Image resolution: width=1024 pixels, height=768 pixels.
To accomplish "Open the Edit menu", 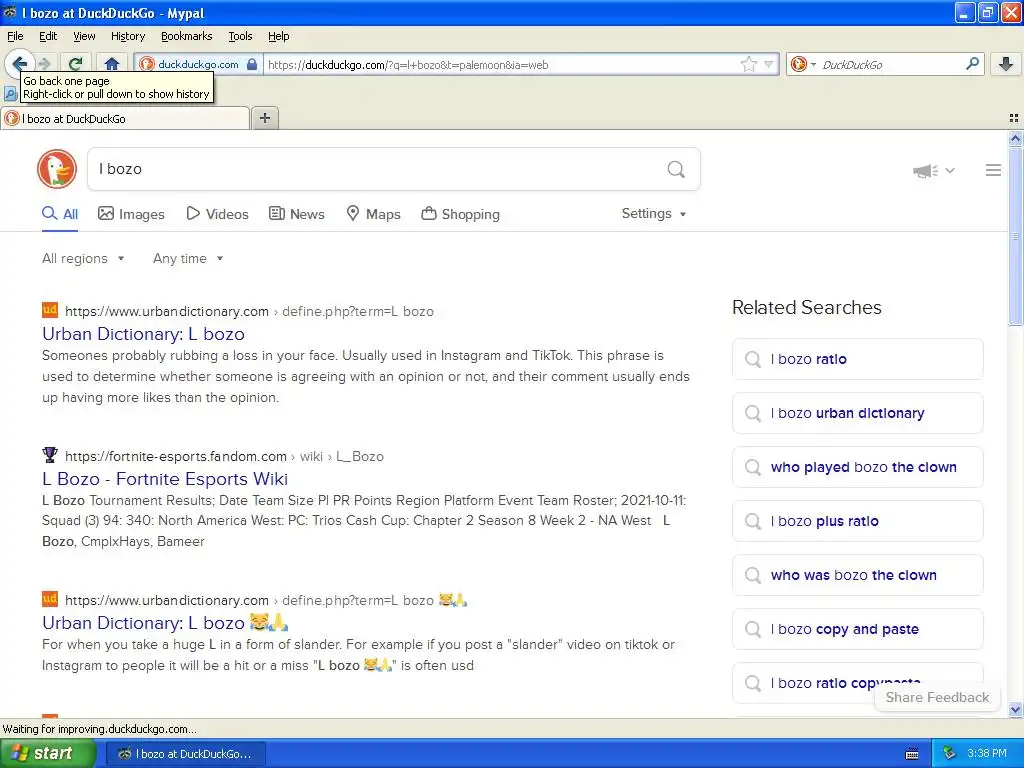I will pyautogui.click(x=48, y=36).
